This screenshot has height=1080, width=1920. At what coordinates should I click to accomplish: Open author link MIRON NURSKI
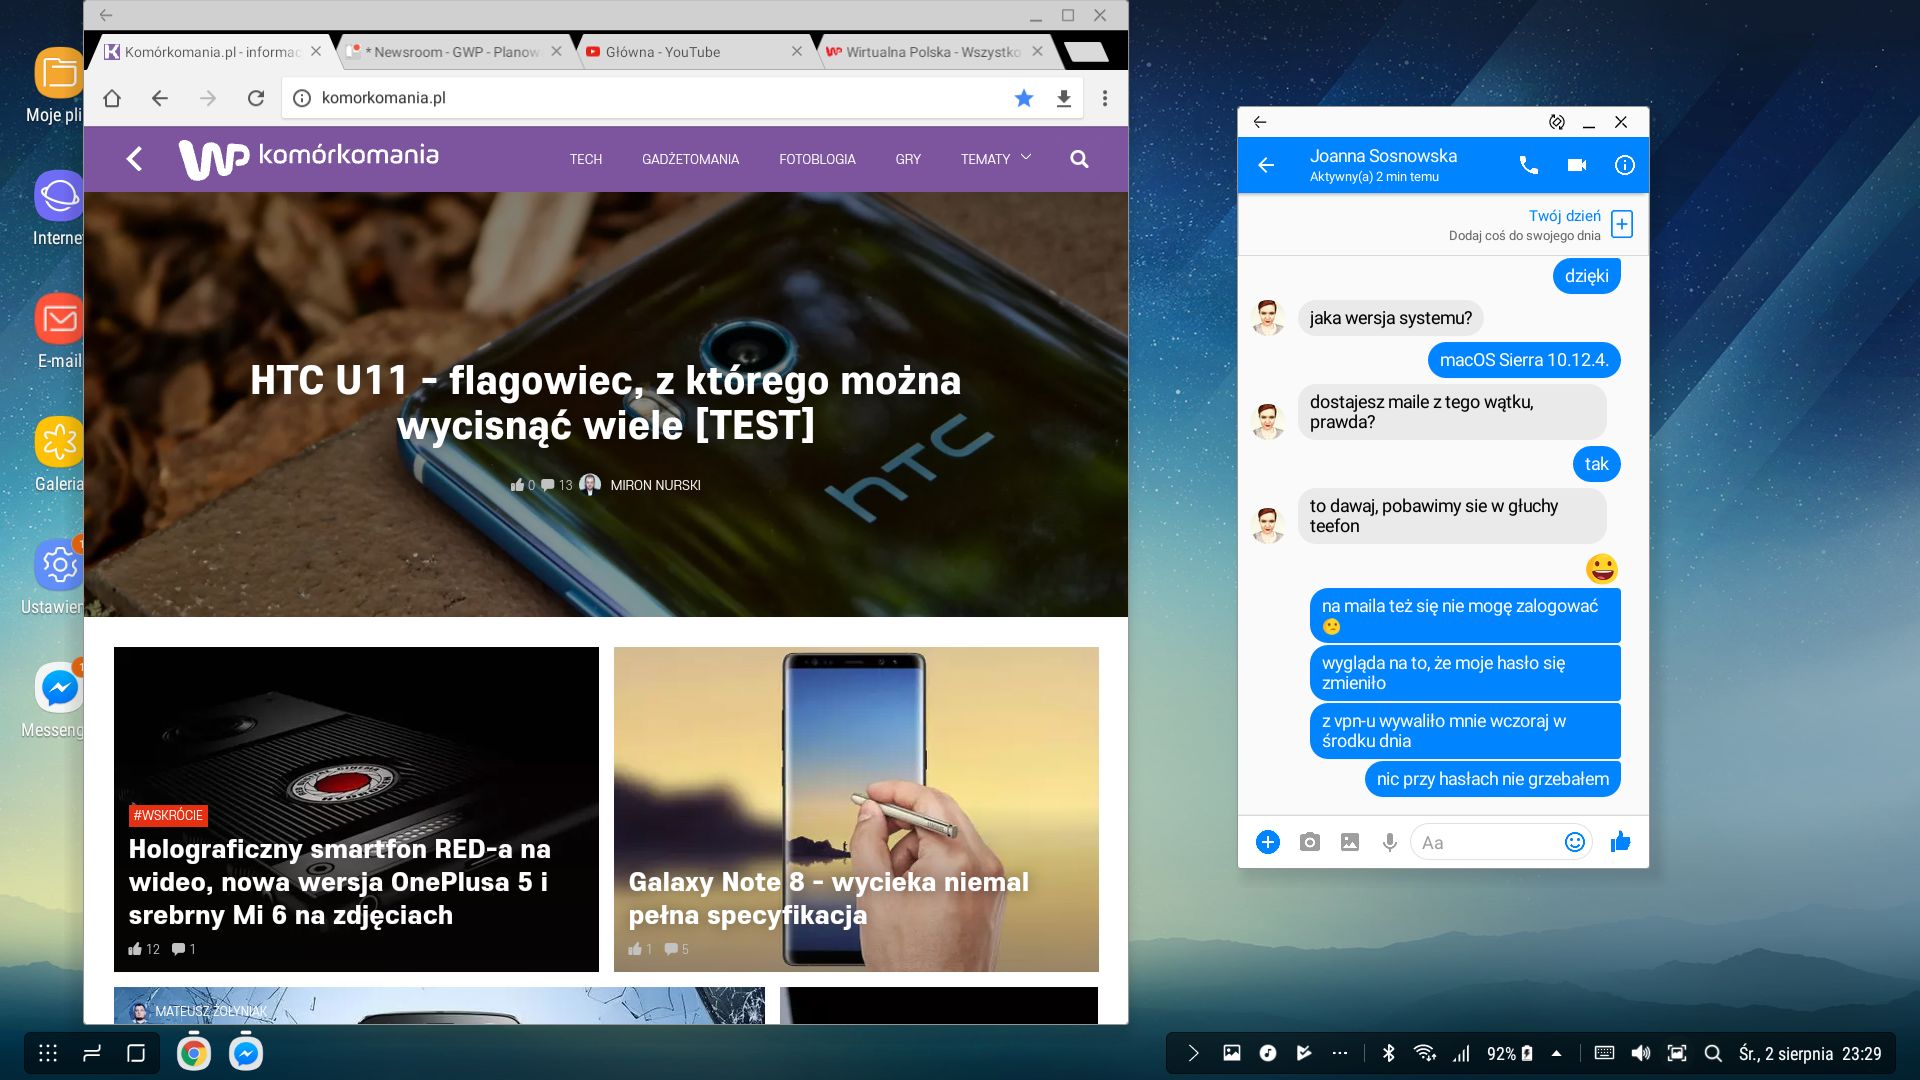tap(655, 485)
